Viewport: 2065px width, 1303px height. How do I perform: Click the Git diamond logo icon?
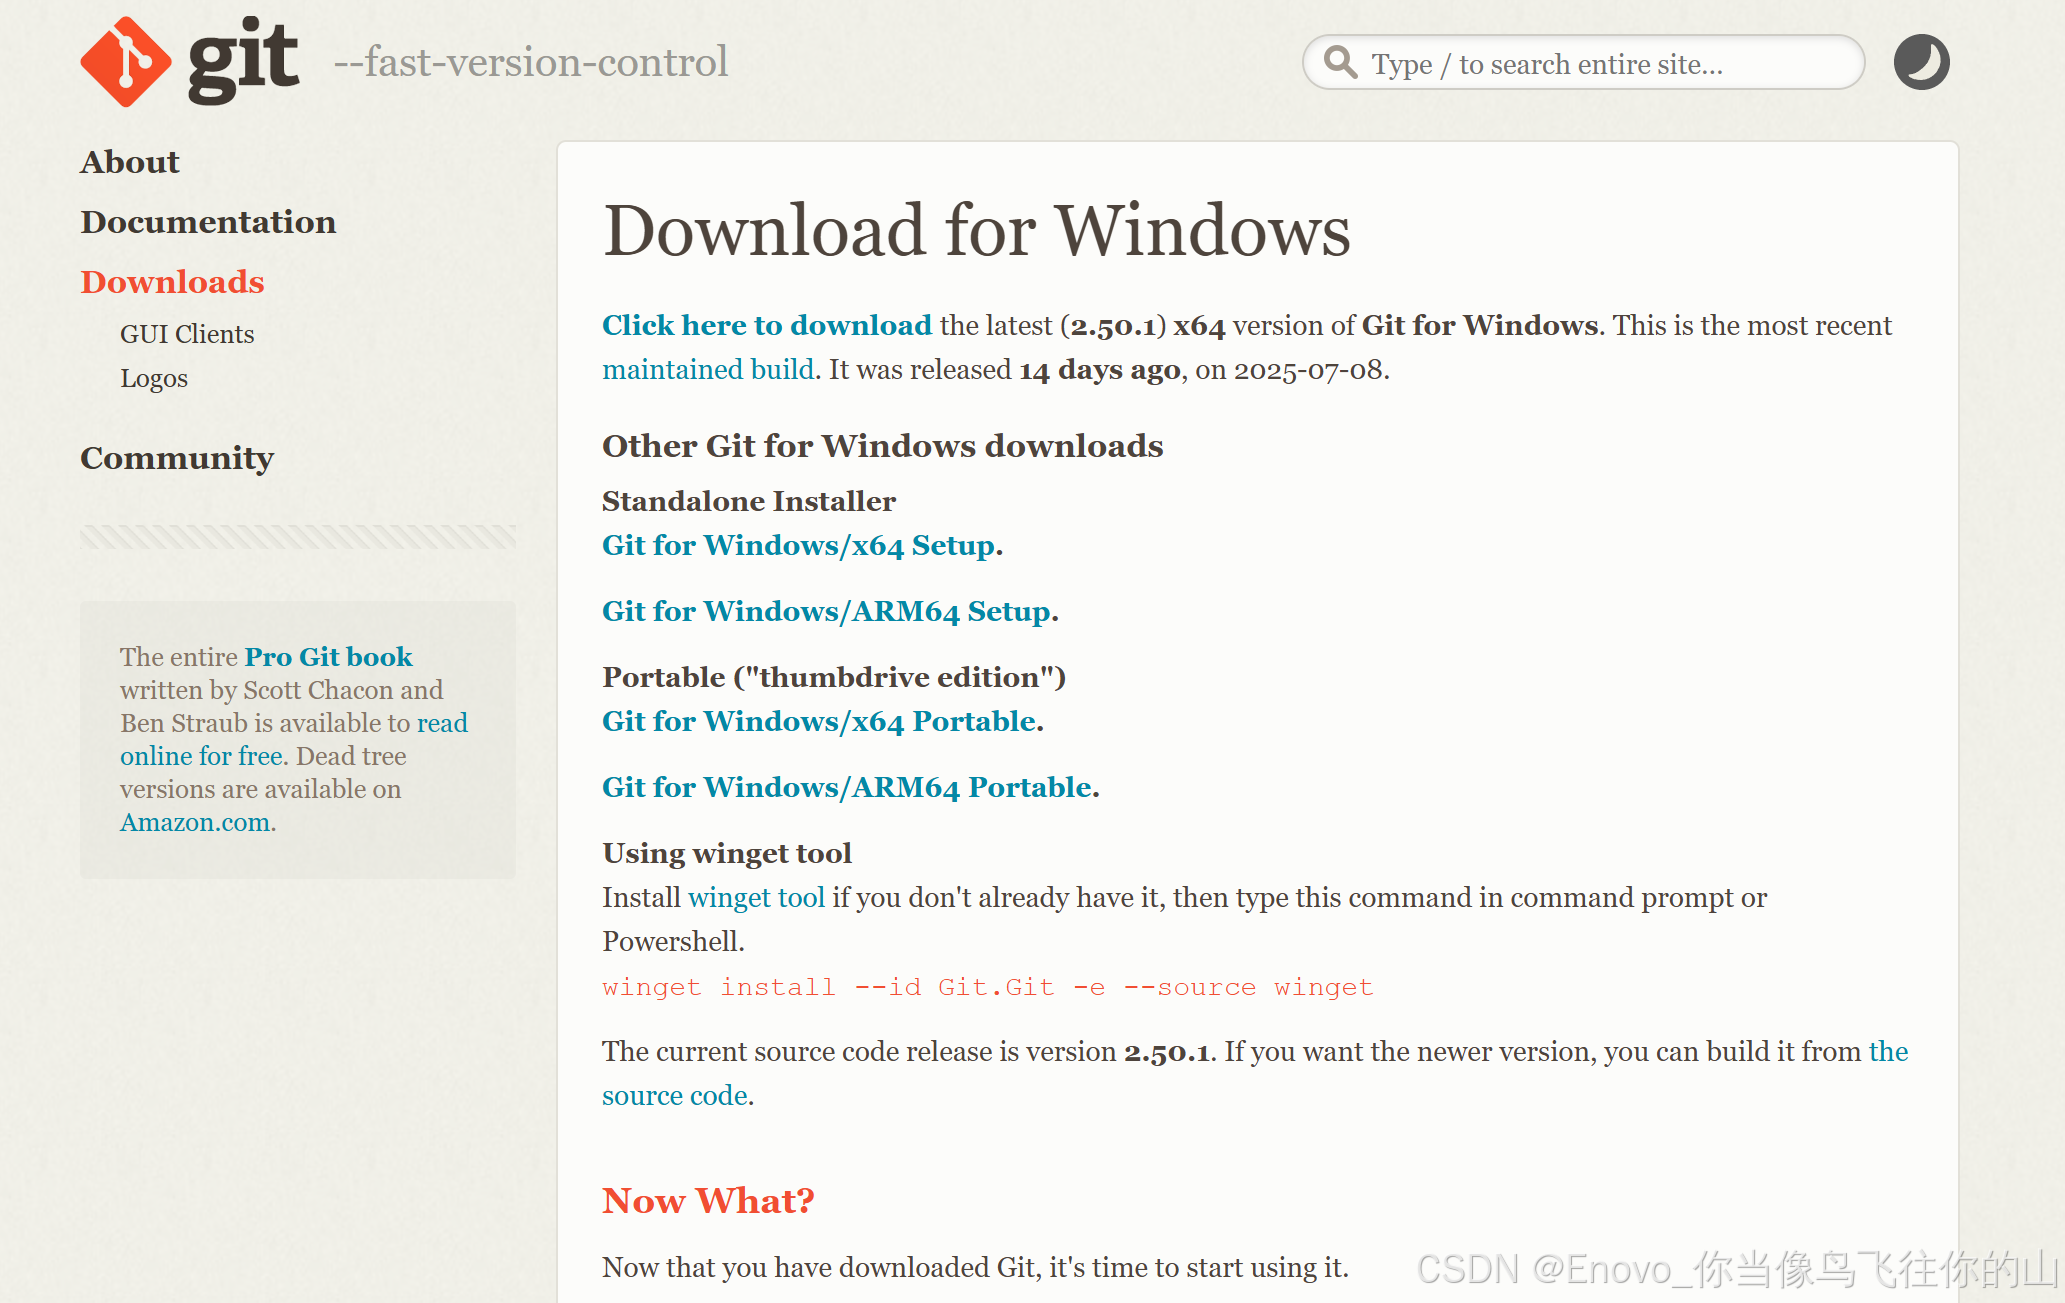click(125, 62)
